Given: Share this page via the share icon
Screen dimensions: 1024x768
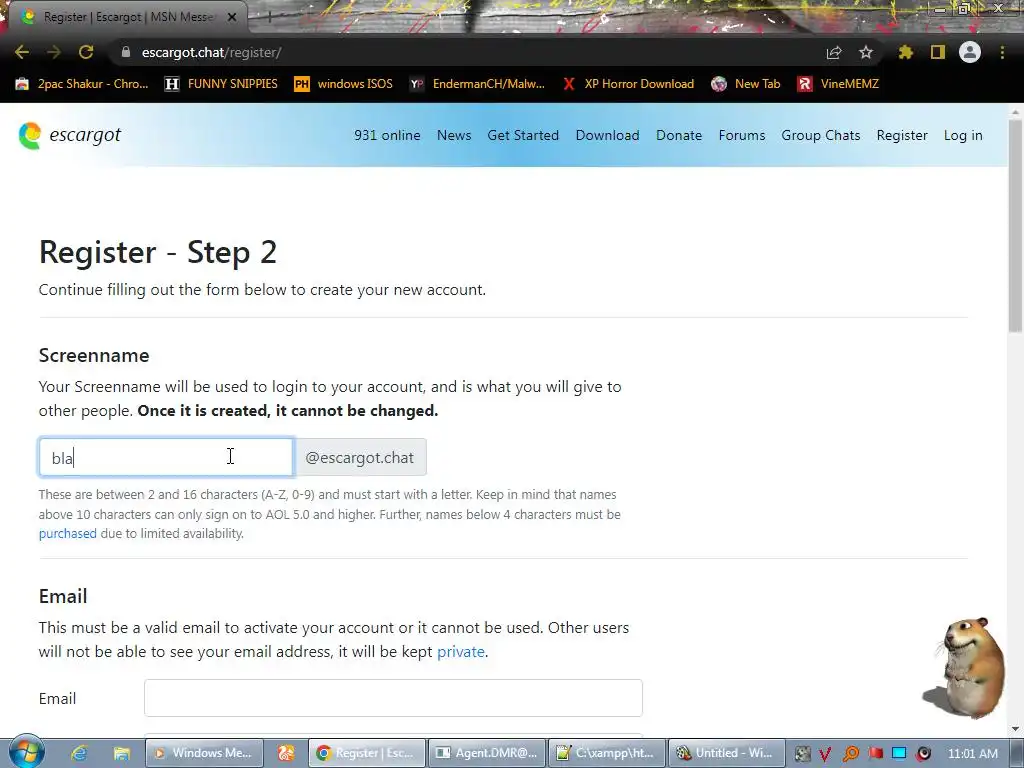Looking at the screenshot, I should pyautogui.click(x=834, y=52).
